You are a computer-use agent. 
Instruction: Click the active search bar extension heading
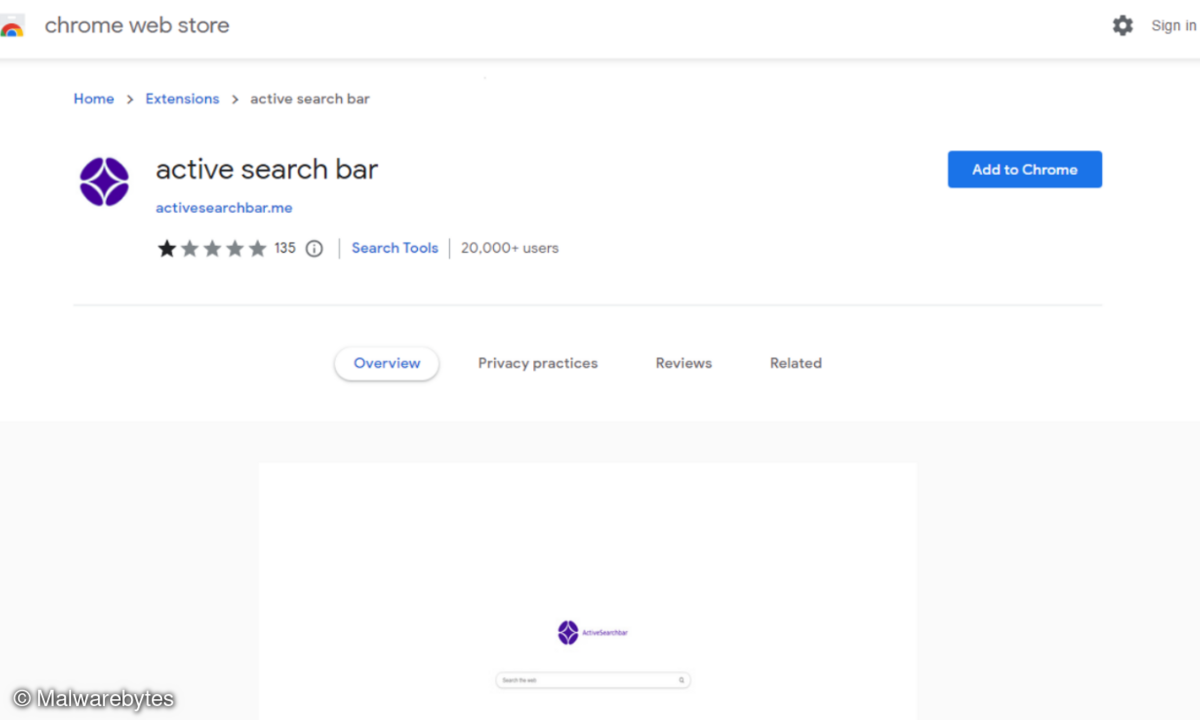[x=267, y=169]
